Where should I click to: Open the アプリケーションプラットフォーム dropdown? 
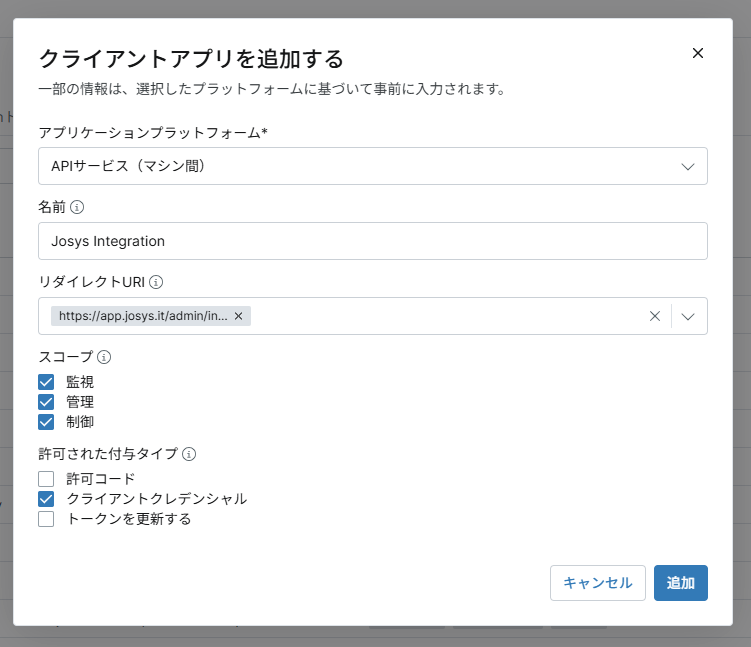click(687, 167)
